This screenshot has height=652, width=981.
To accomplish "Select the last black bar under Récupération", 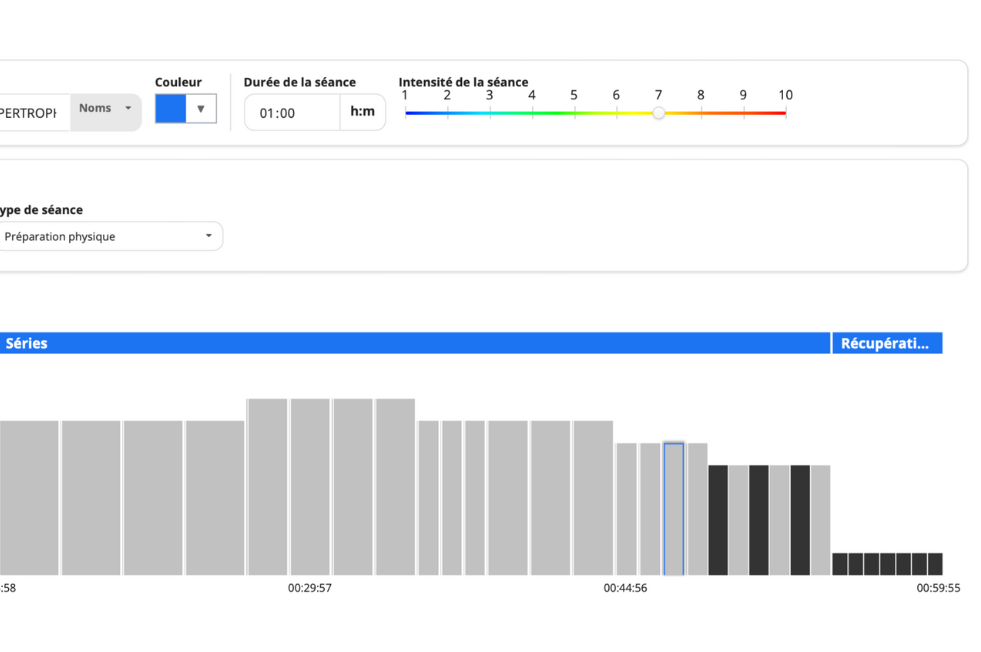I will tap(935, 564).
